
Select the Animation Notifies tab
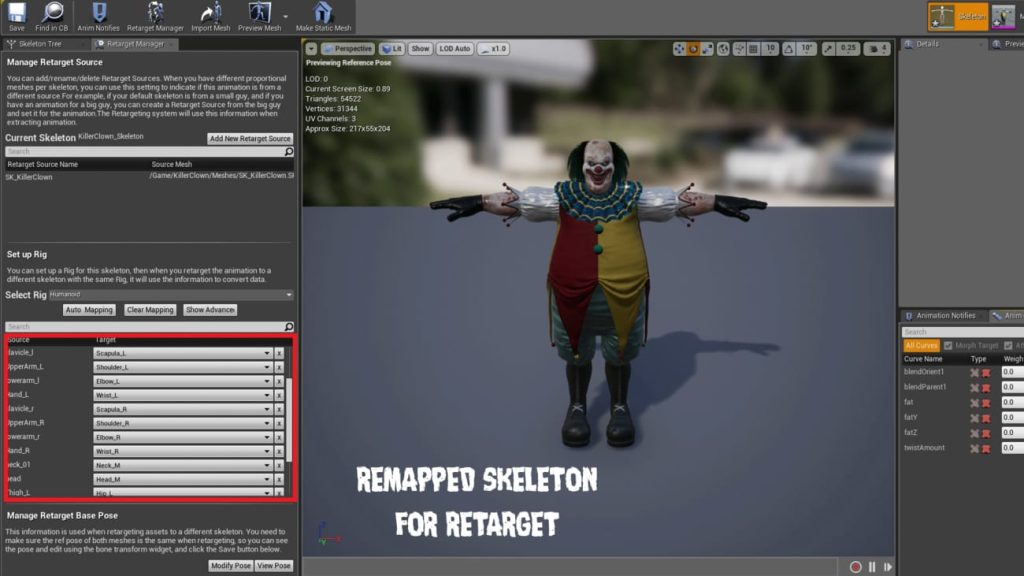(946, 316)
